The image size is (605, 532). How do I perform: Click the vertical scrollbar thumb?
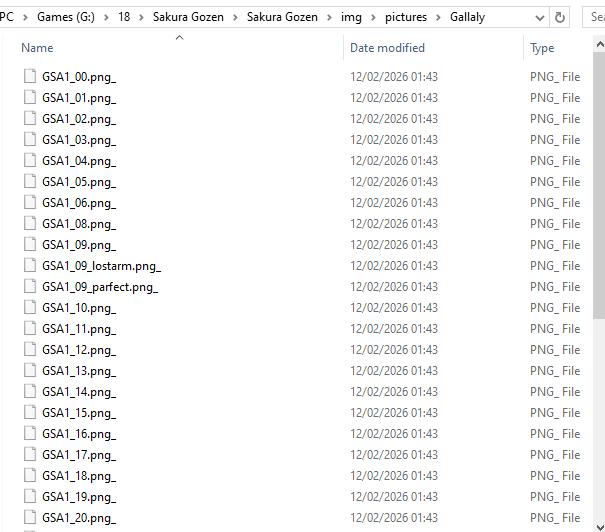tap(600, 185)
